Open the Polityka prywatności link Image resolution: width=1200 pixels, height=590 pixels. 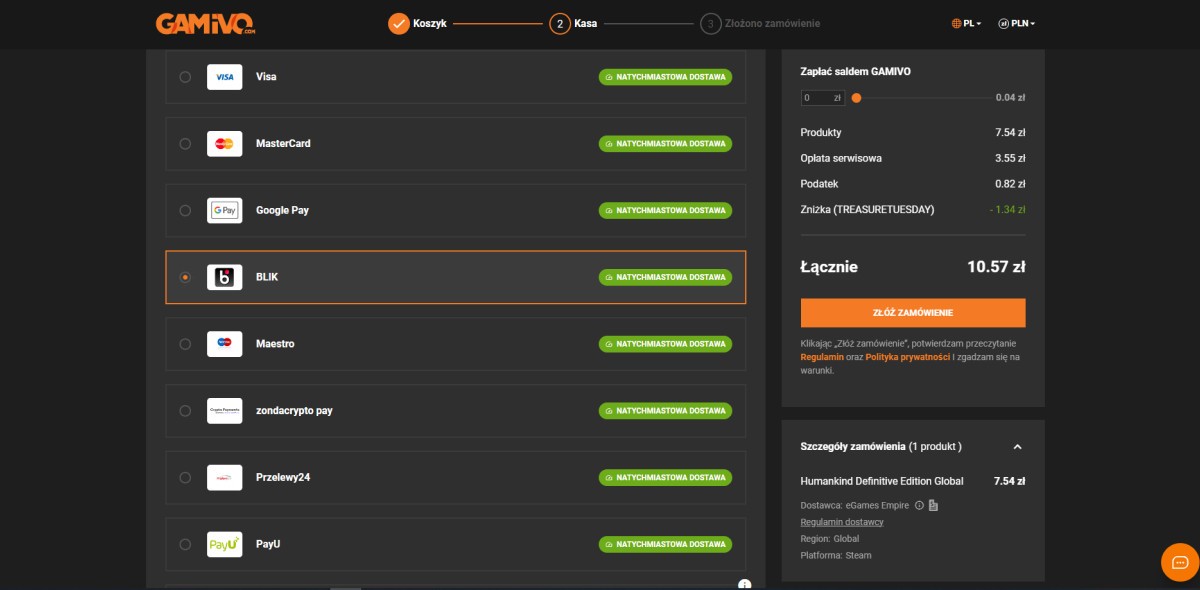pos(908,357)
